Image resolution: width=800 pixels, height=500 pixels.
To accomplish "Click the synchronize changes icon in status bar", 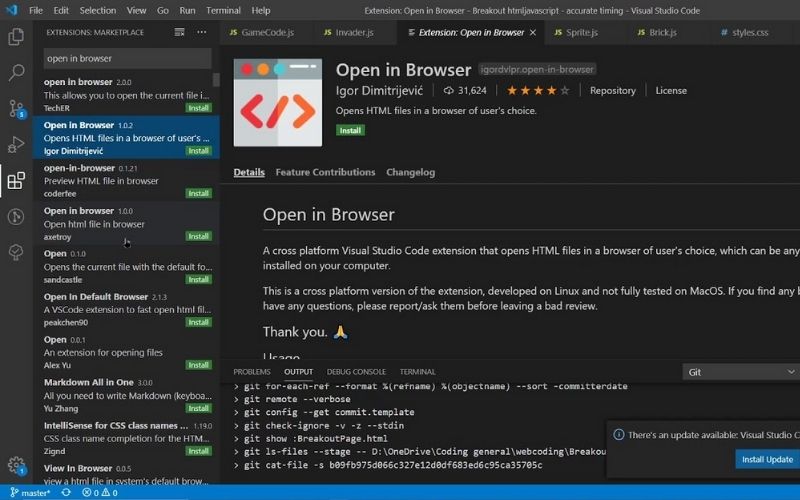I will (66, 493).
